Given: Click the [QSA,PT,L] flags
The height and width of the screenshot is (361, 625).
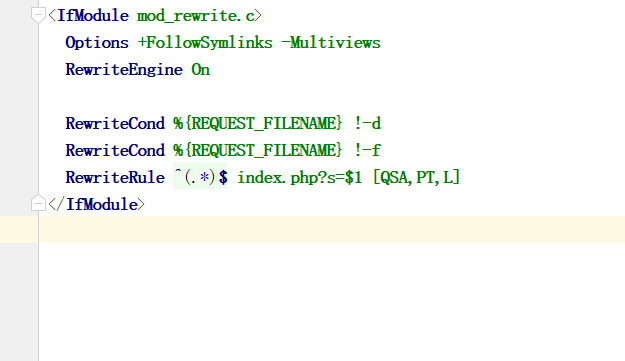Looking at the screenshot, I should coord(416,177).
